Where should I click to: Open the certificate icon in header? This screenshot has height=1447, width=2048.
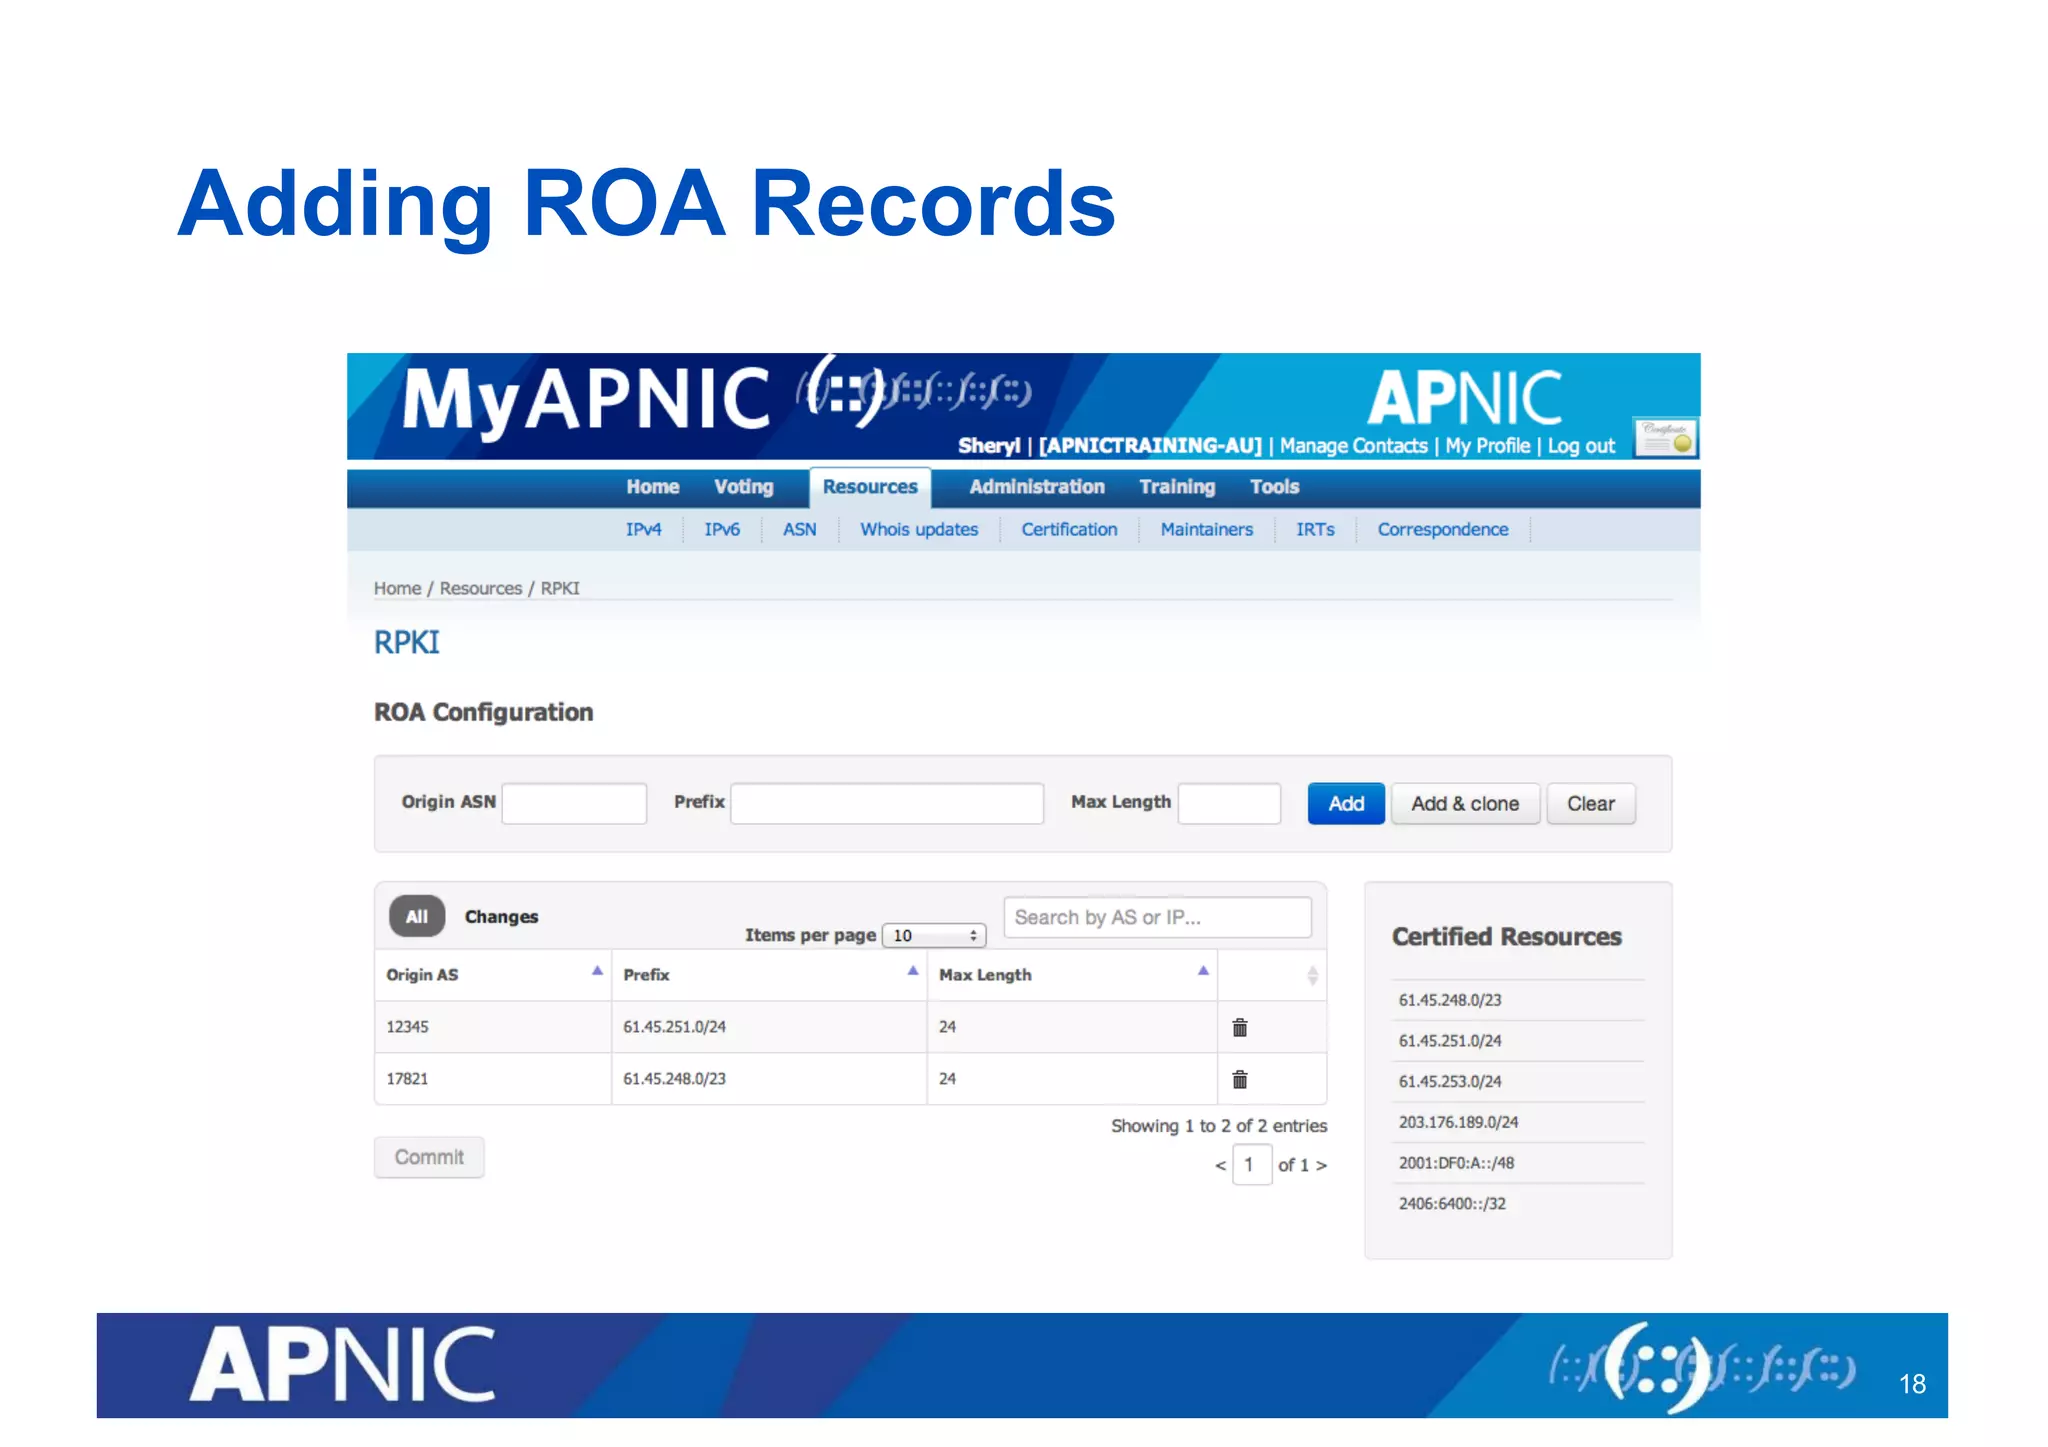(x=1665, y=438)
